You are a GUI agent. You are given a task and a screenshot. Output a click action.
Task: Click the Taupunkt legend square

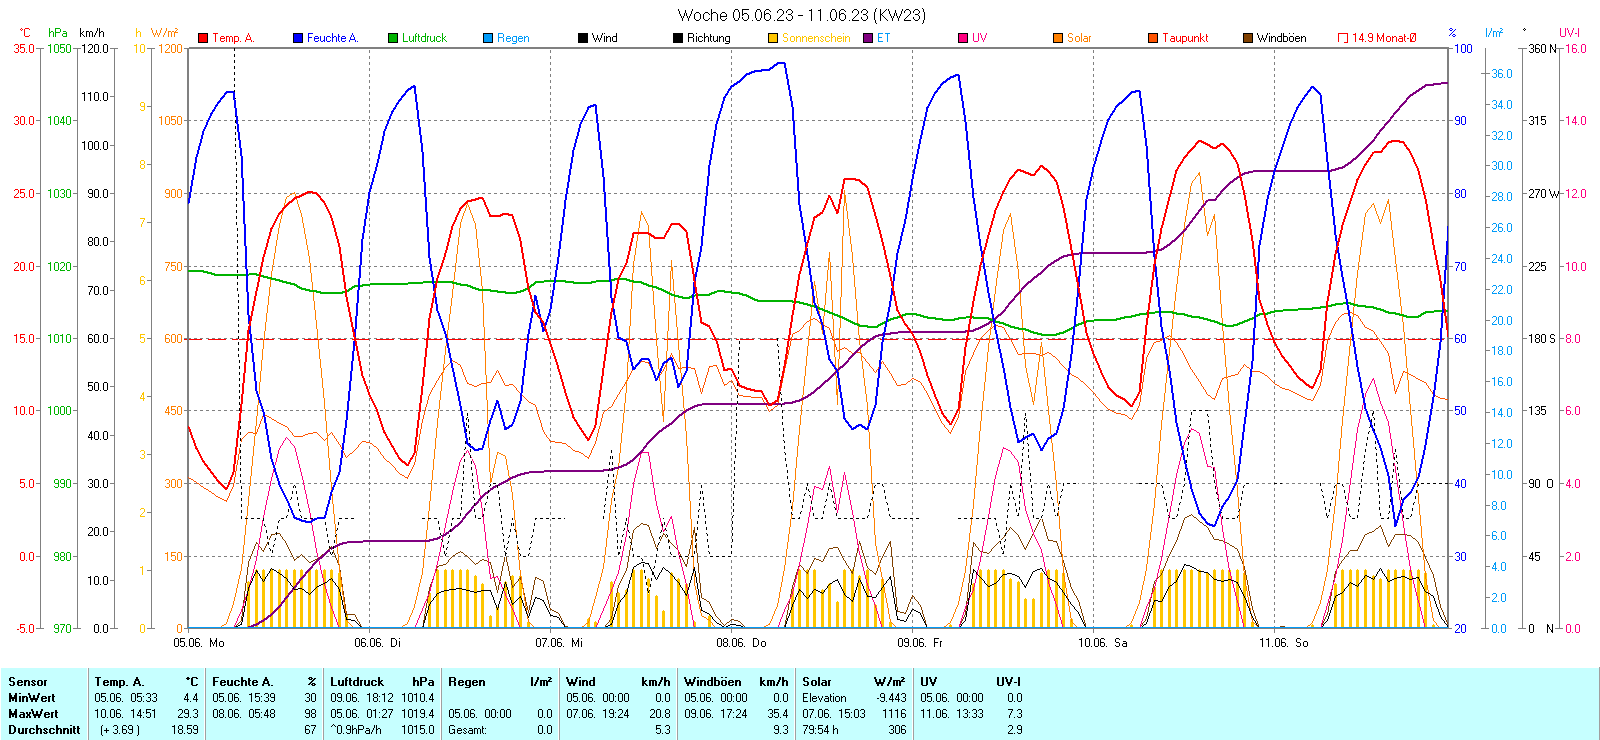1153,38
